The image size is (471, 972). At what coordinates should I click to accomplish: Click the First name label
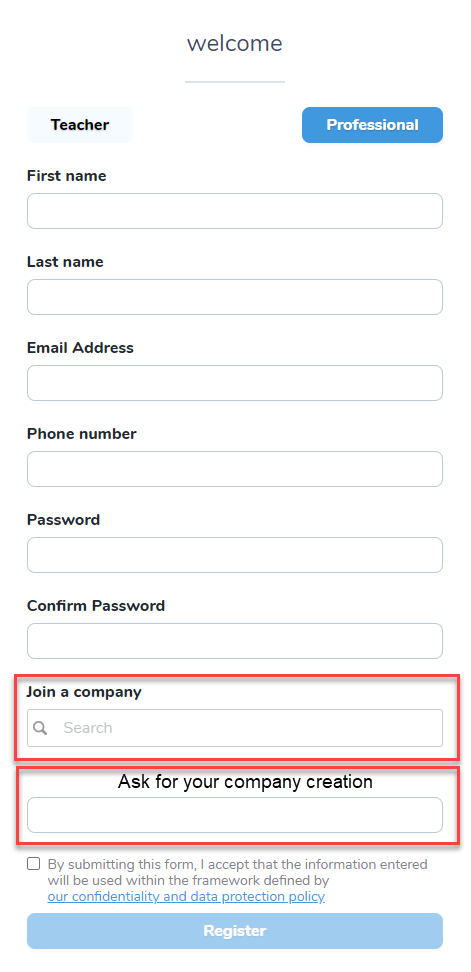(x=66, y=176)
